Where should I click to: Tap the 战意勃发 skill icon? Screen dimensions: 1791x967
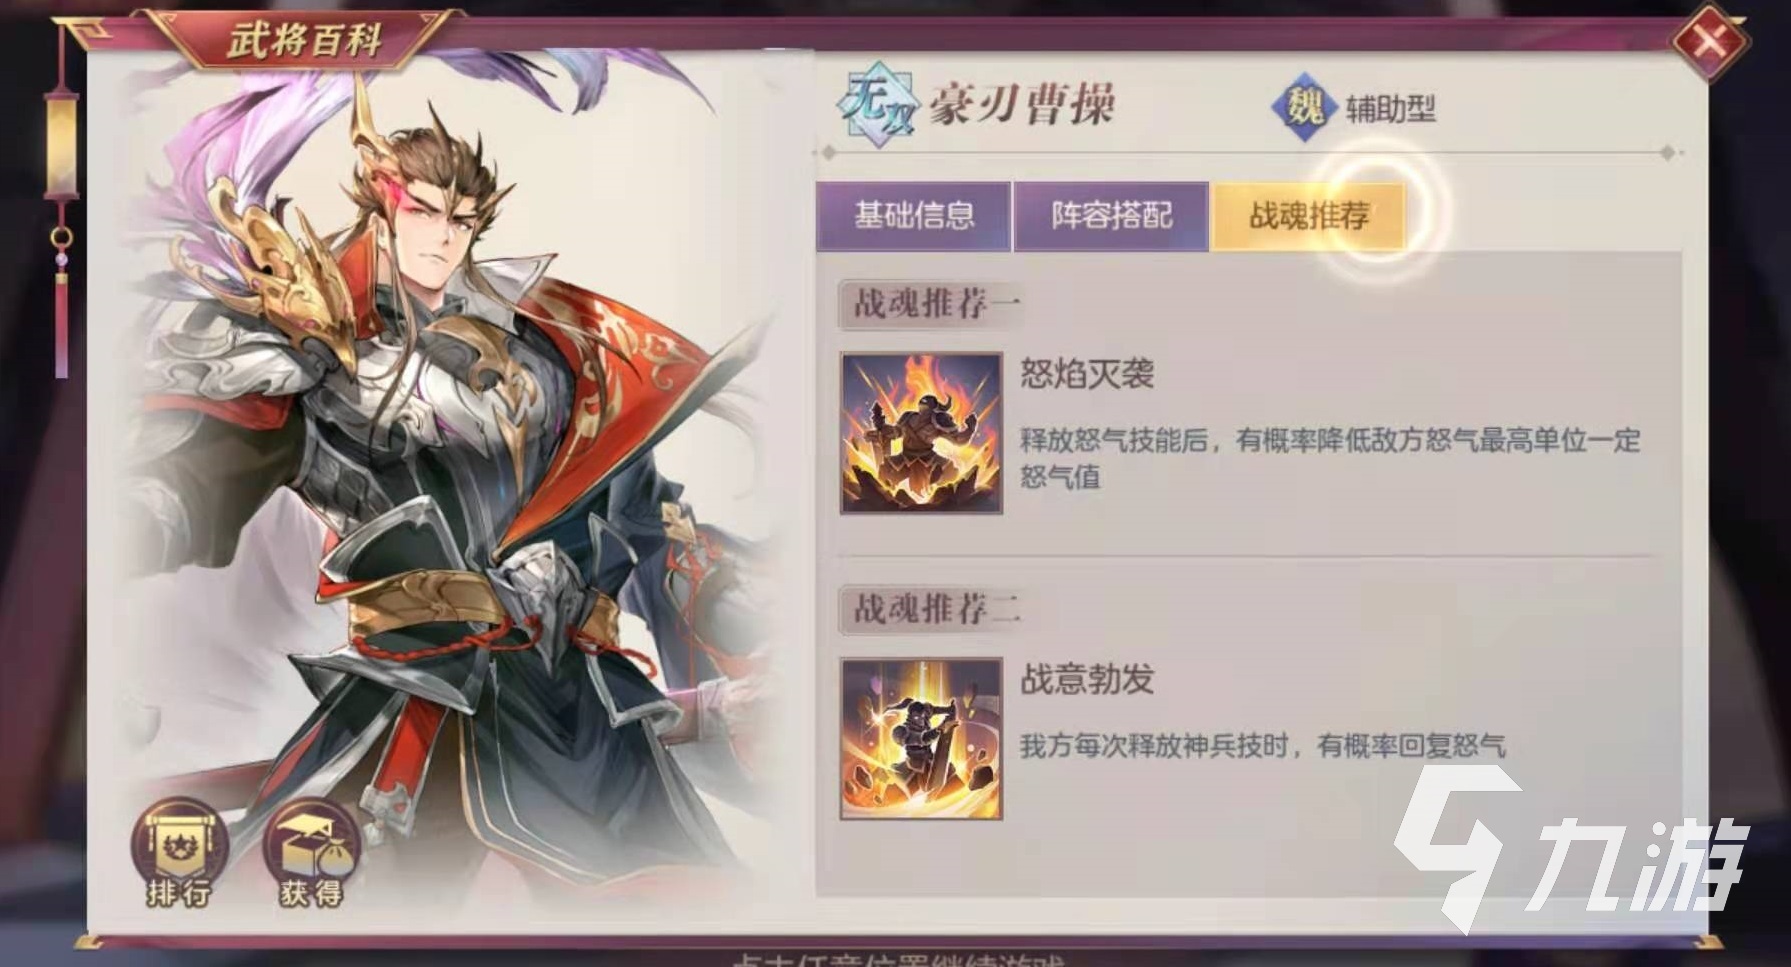[921, 739]
